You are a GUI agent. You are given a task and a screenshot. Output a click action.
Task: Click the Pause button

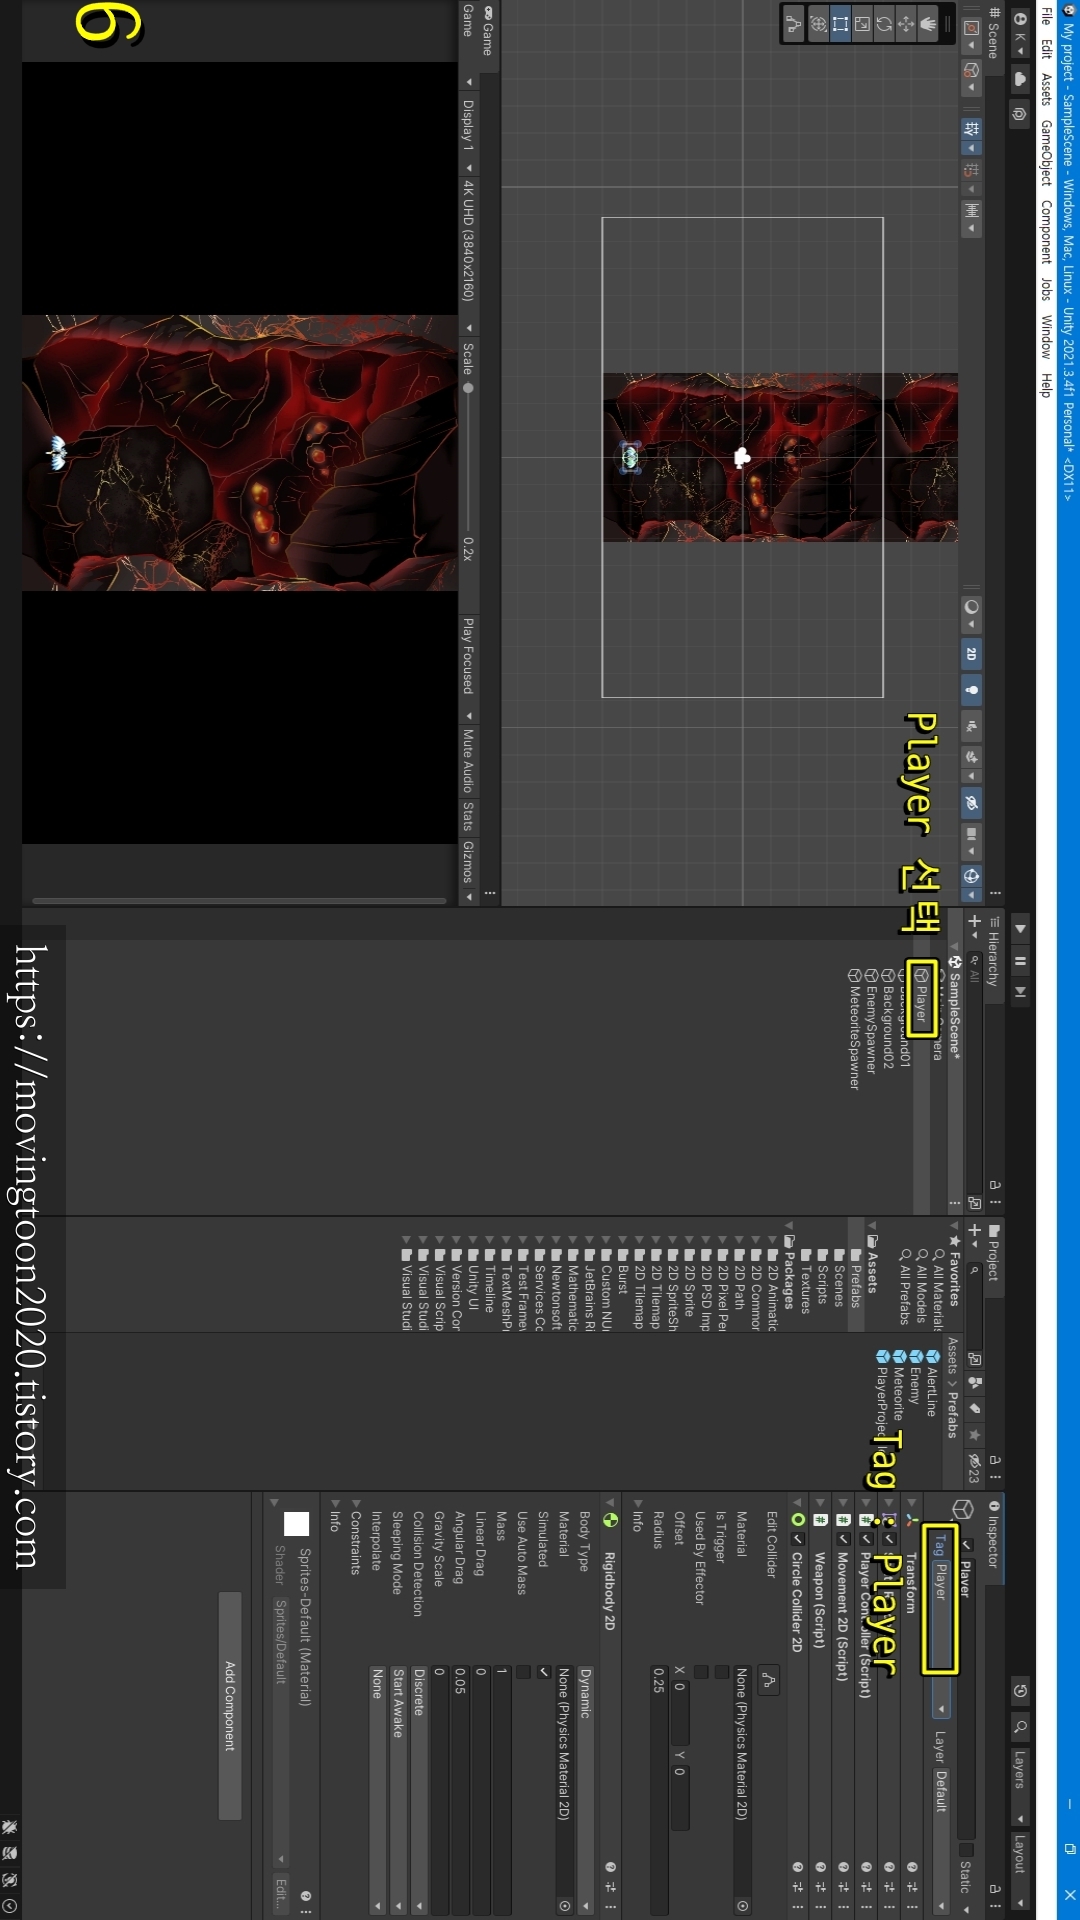[x=1020, y=961]
